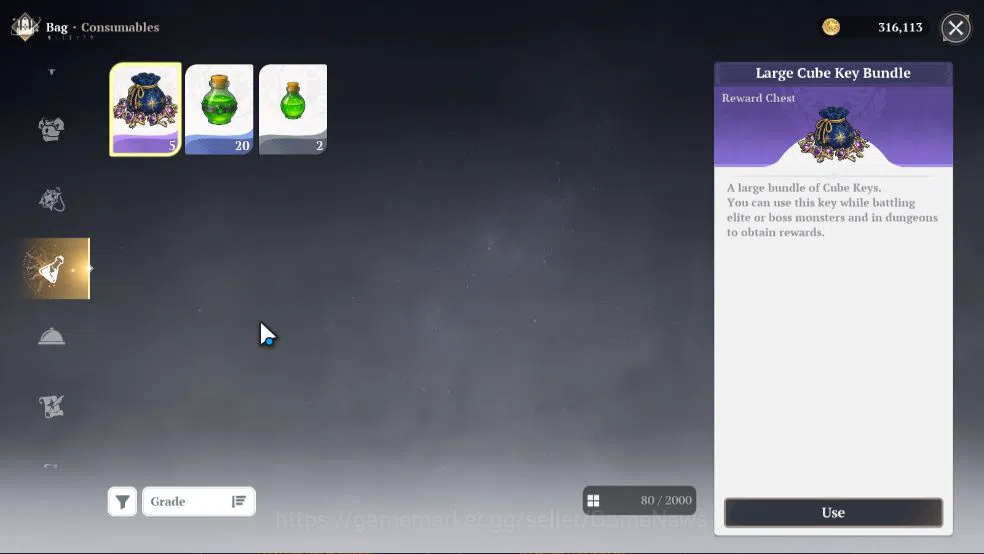Select the large green potion with quantity 20
This screenshot has width=984, height=554.
point(219,109)
